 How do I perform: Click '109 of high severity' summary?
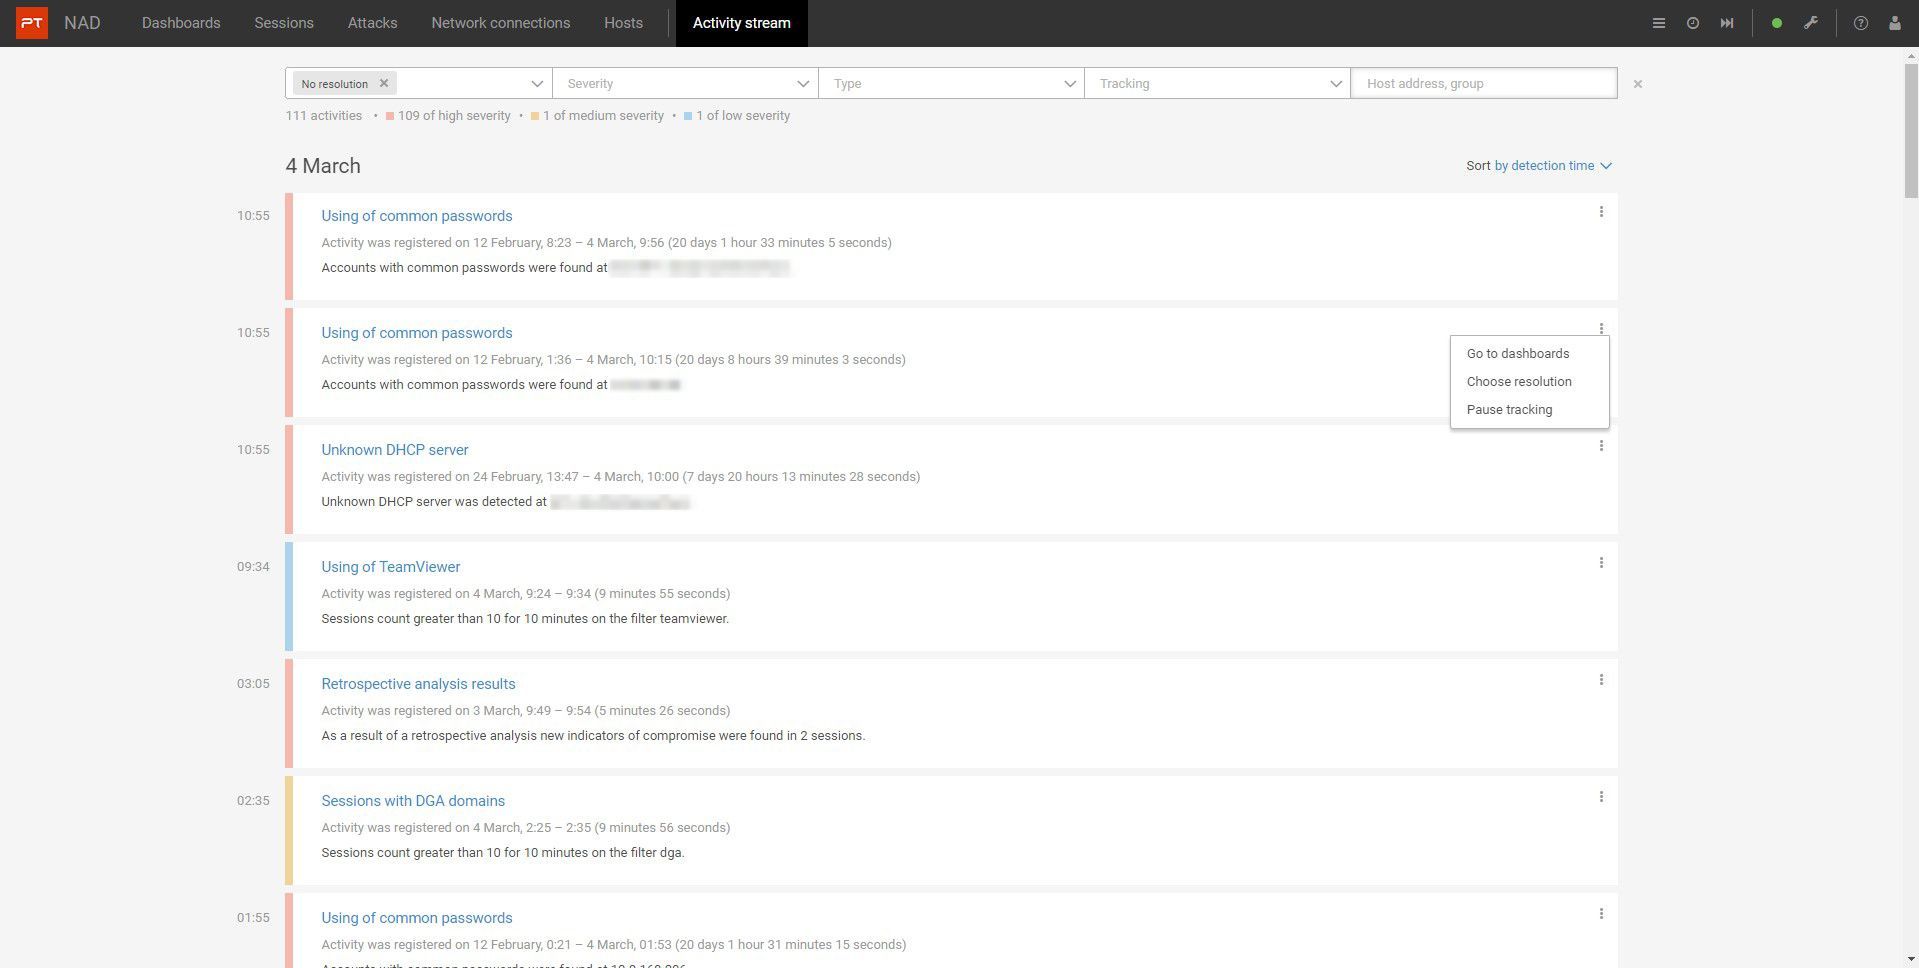click(x=448, y=116)
